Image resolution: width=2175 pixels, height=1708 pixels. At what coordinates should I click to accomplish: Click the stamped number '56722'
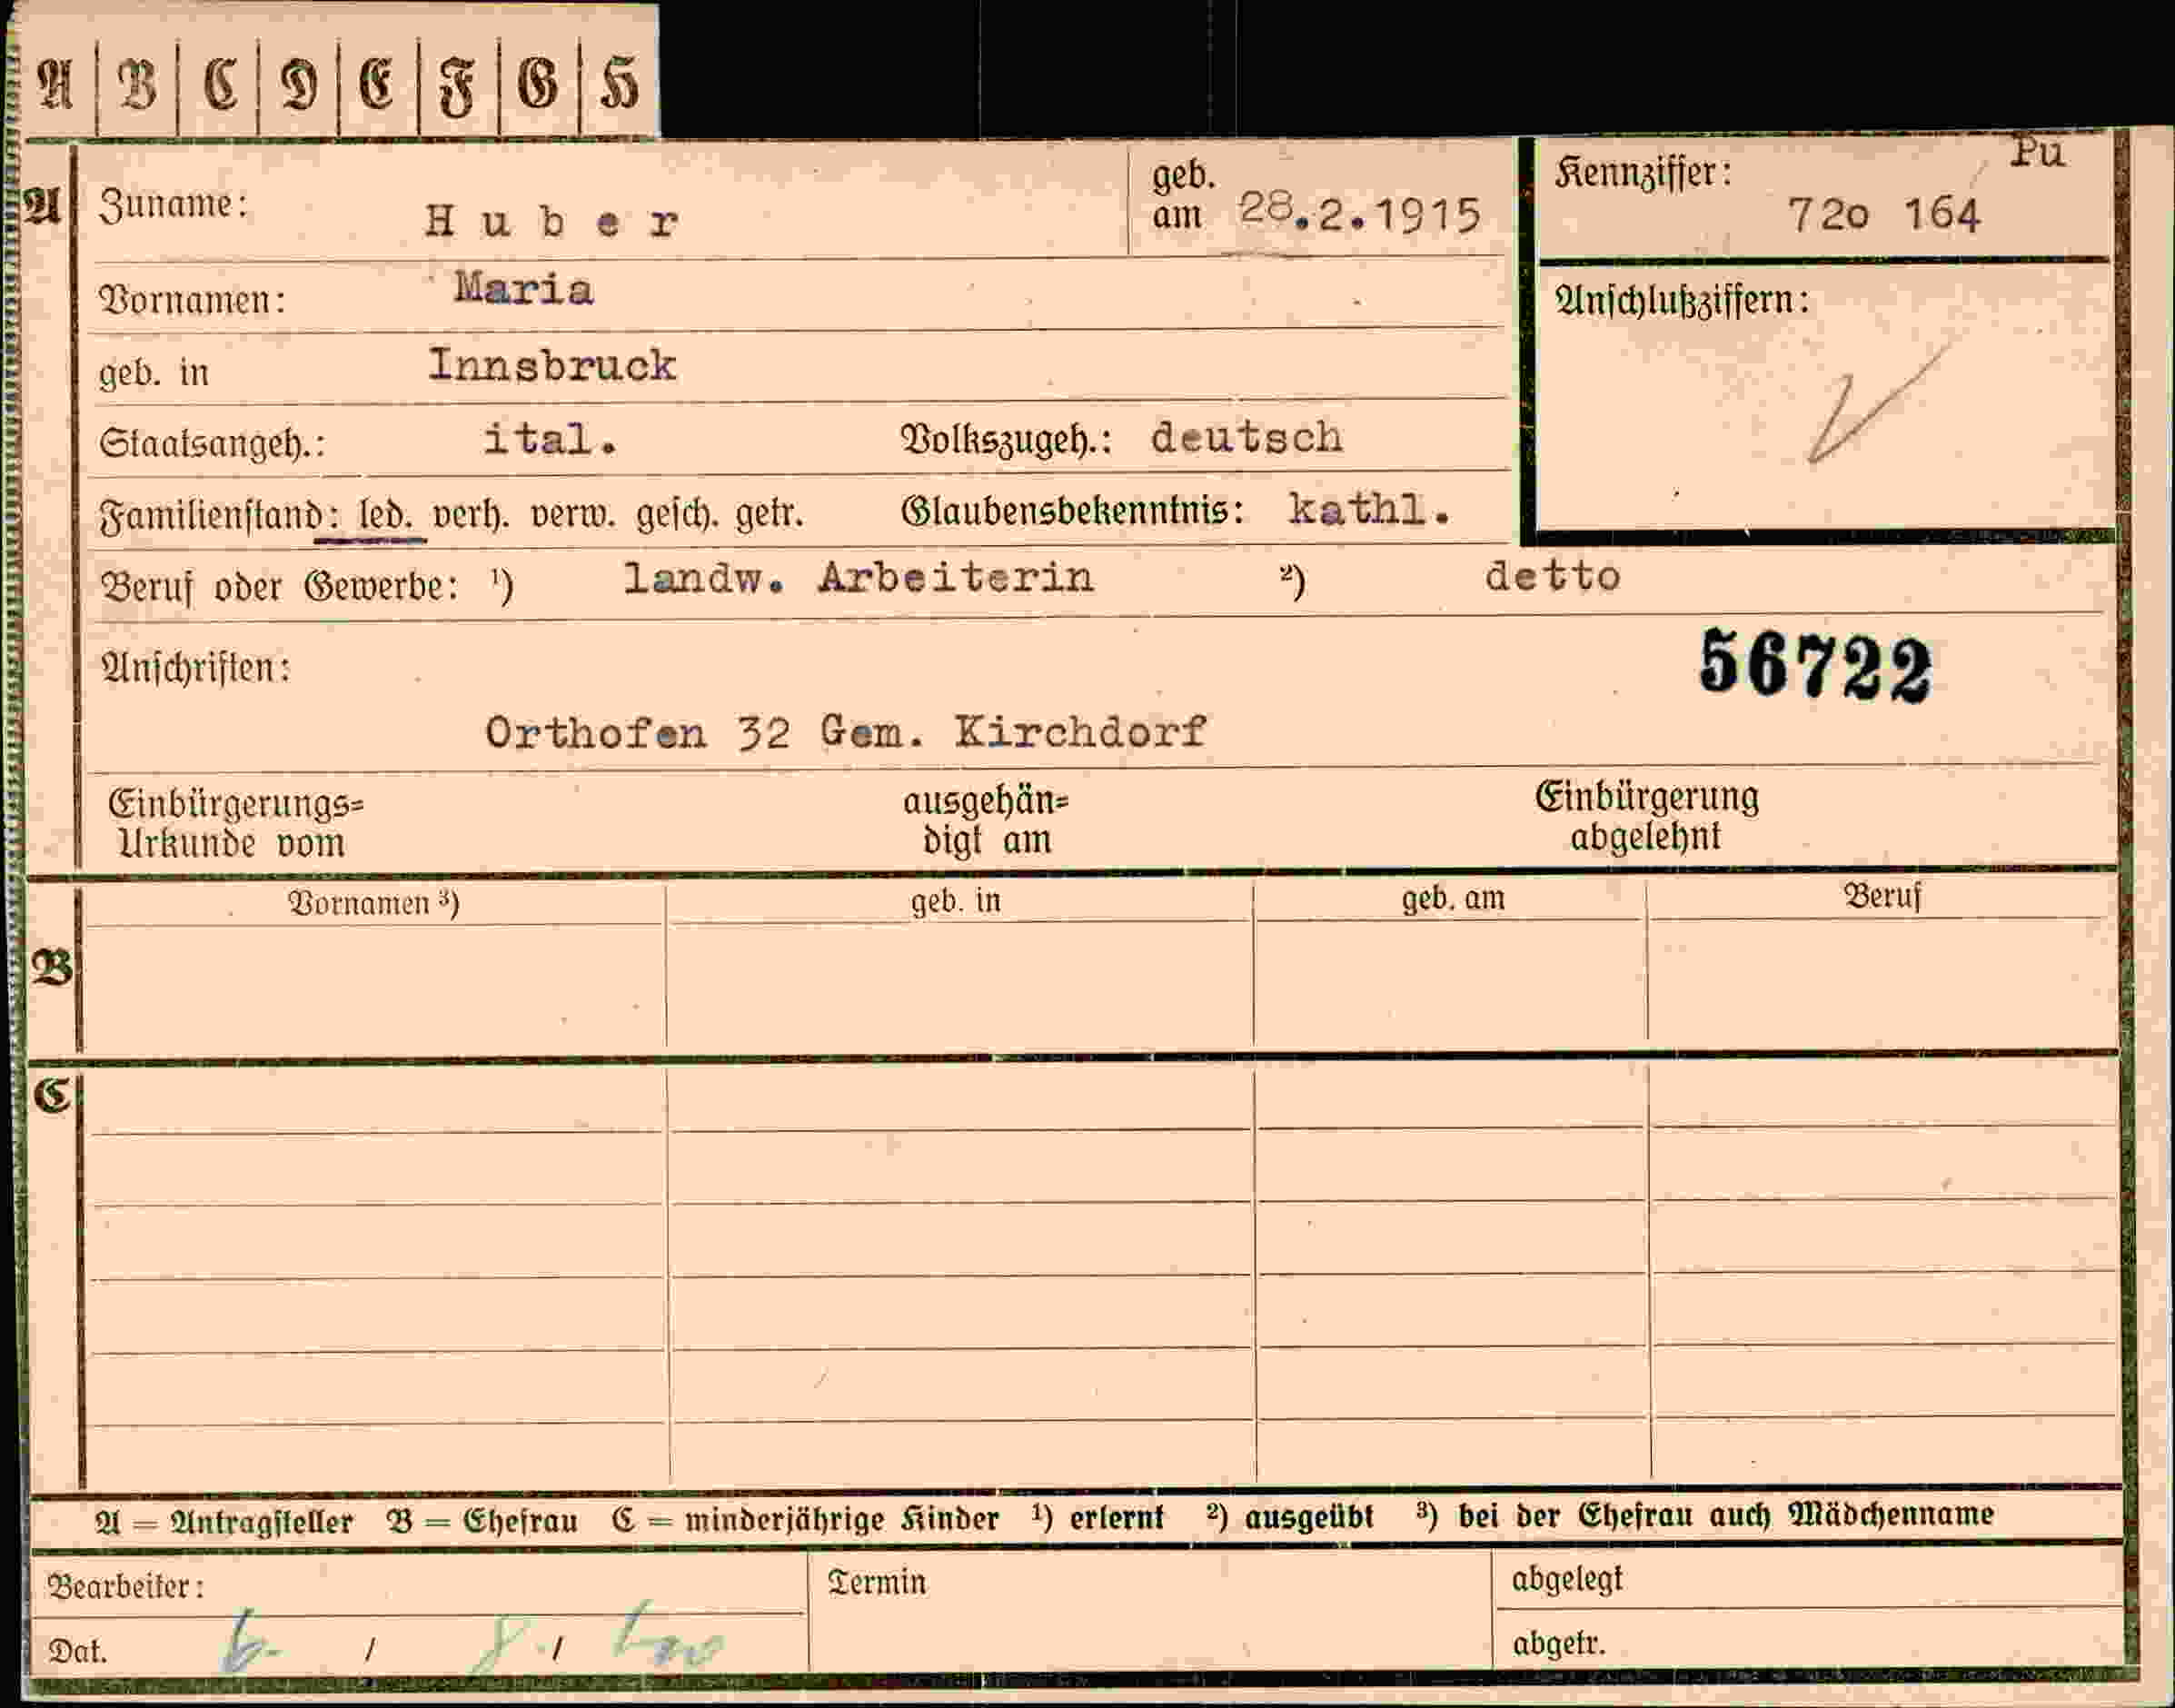click(1816, 667)
